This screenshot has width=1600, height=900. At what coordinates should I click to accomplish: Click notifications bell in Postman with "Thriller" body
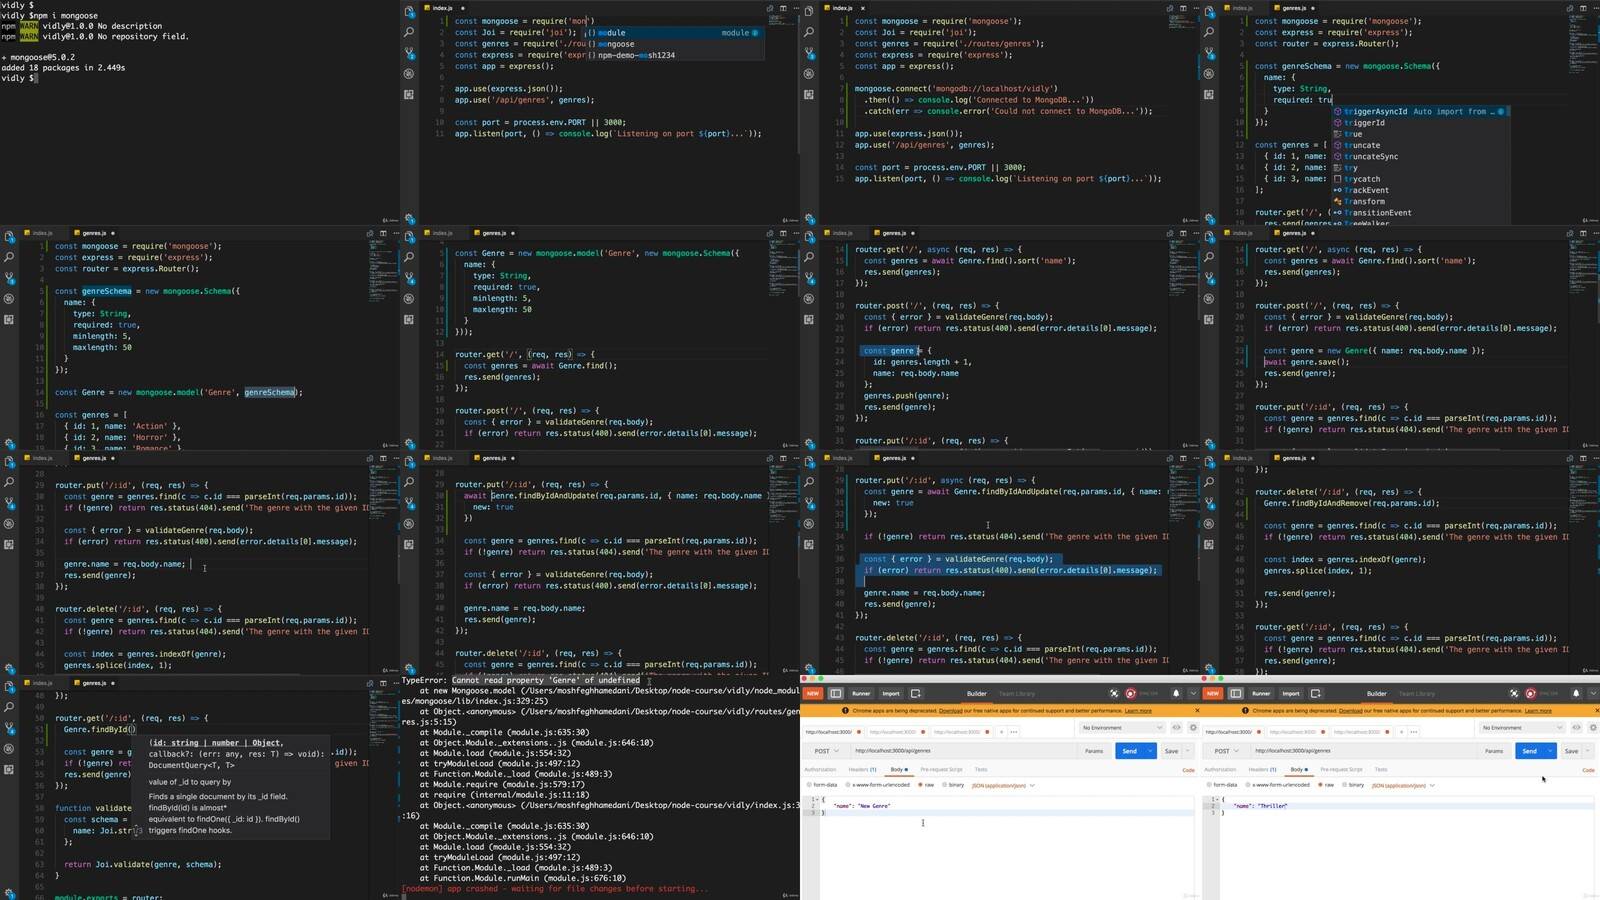1576,693
